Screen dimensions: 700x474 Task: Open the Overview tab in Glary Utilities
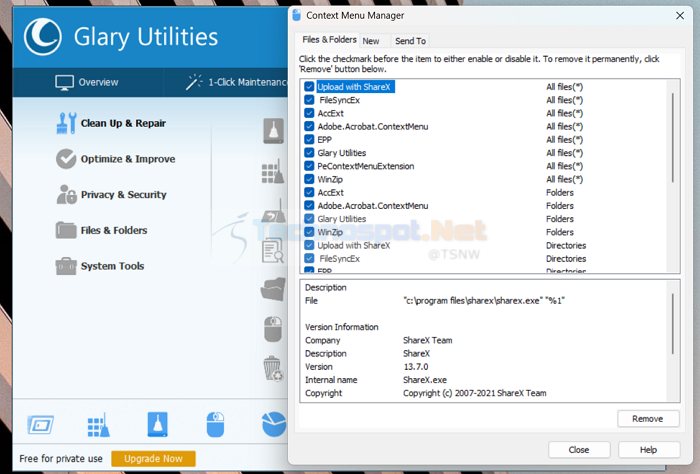tap(88, 83)
